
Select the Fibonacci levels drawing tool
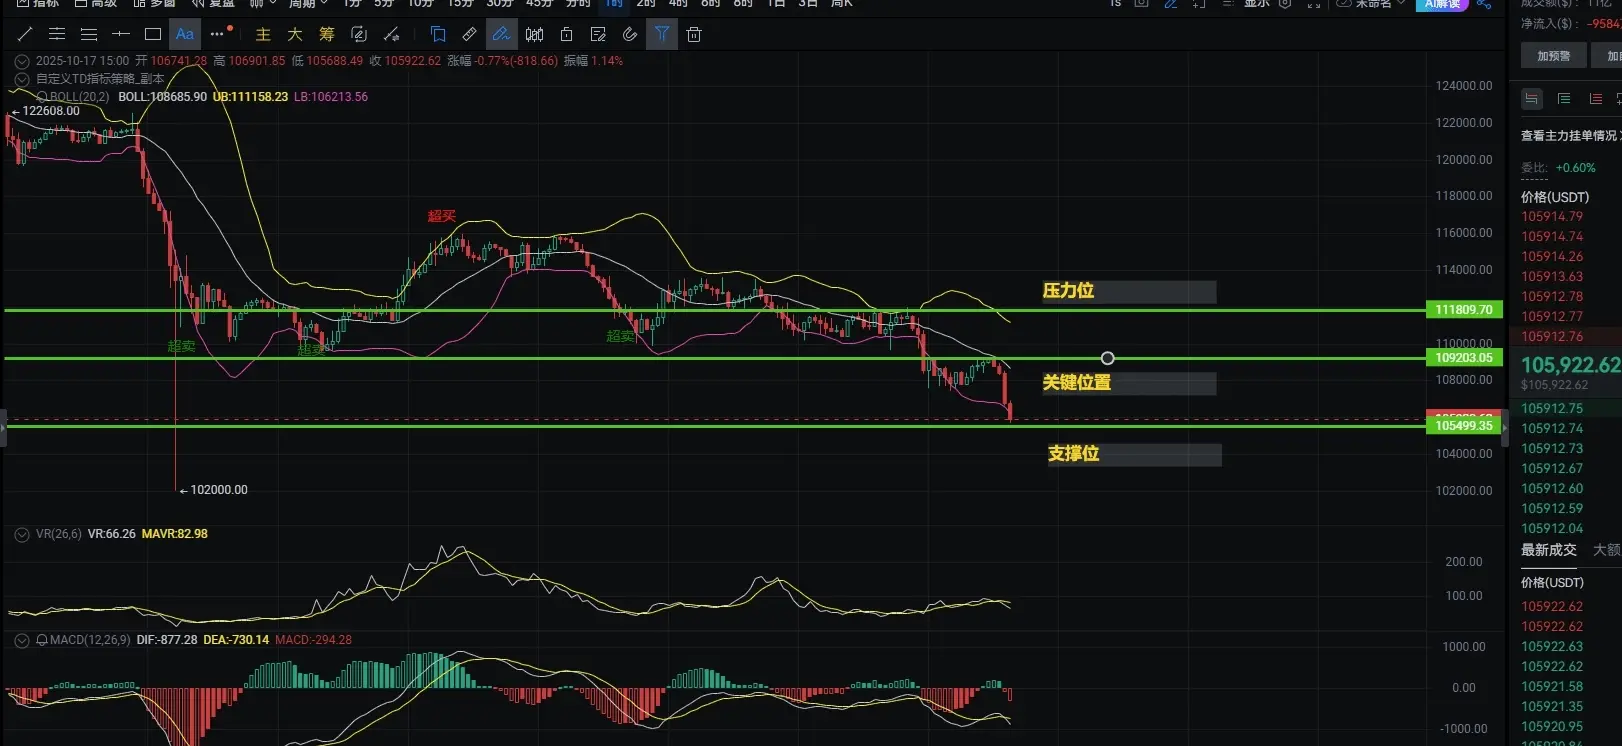point(89,34)
